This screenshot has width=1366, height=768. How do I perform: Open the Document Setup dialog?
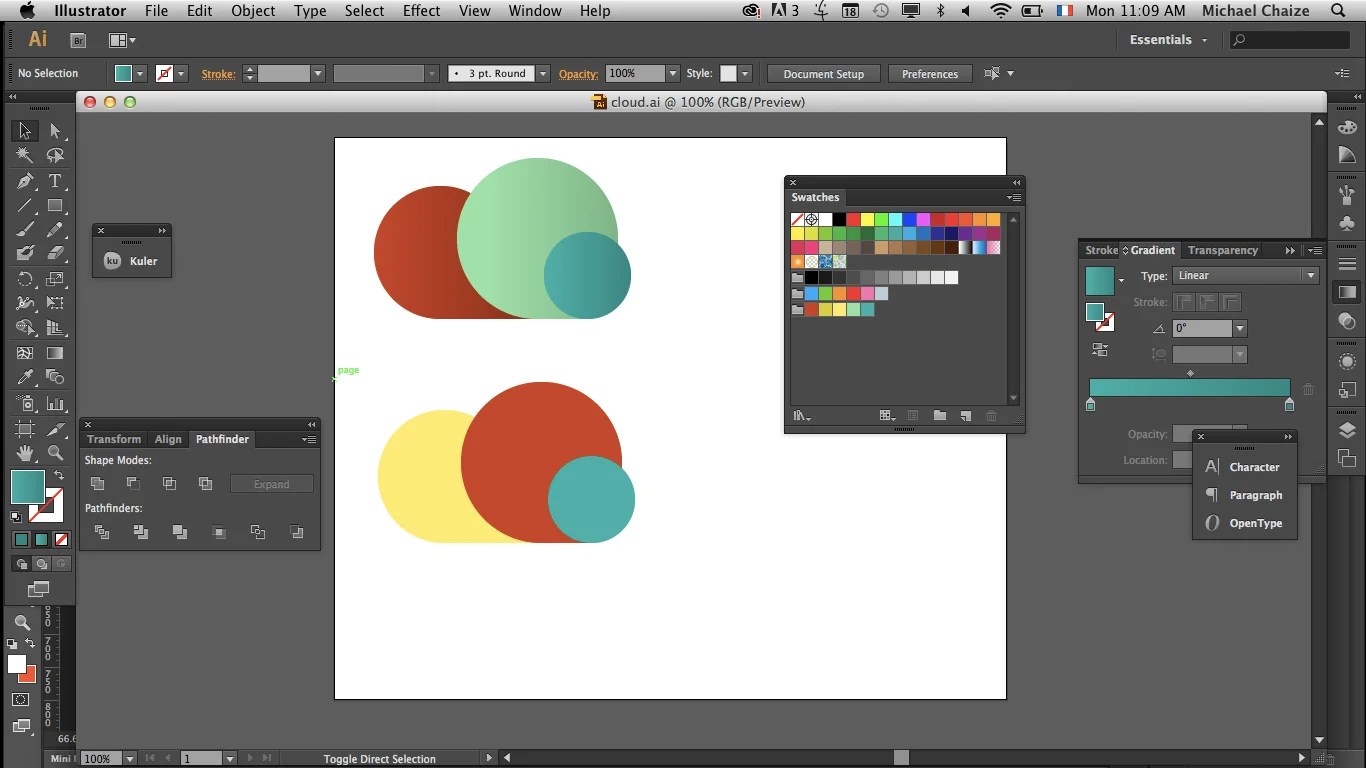[x=823, y=73]
